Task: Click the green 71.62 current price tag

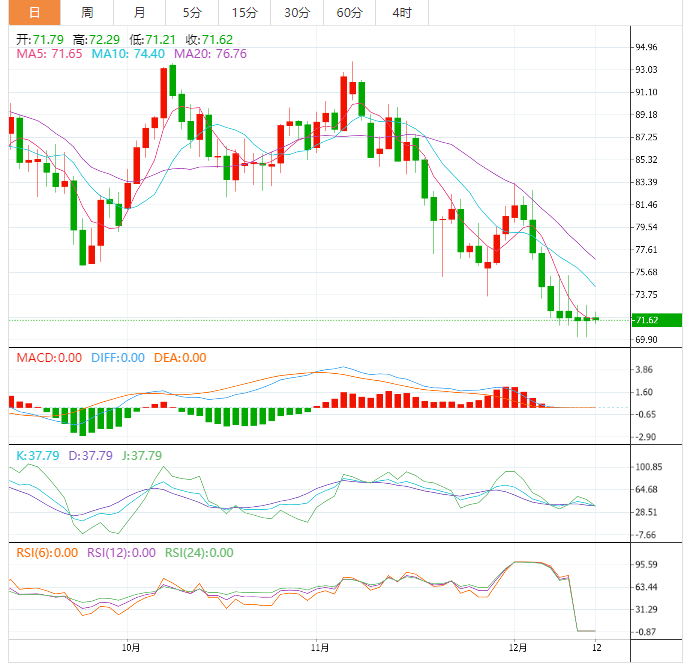Action: [x=657, y=320]
